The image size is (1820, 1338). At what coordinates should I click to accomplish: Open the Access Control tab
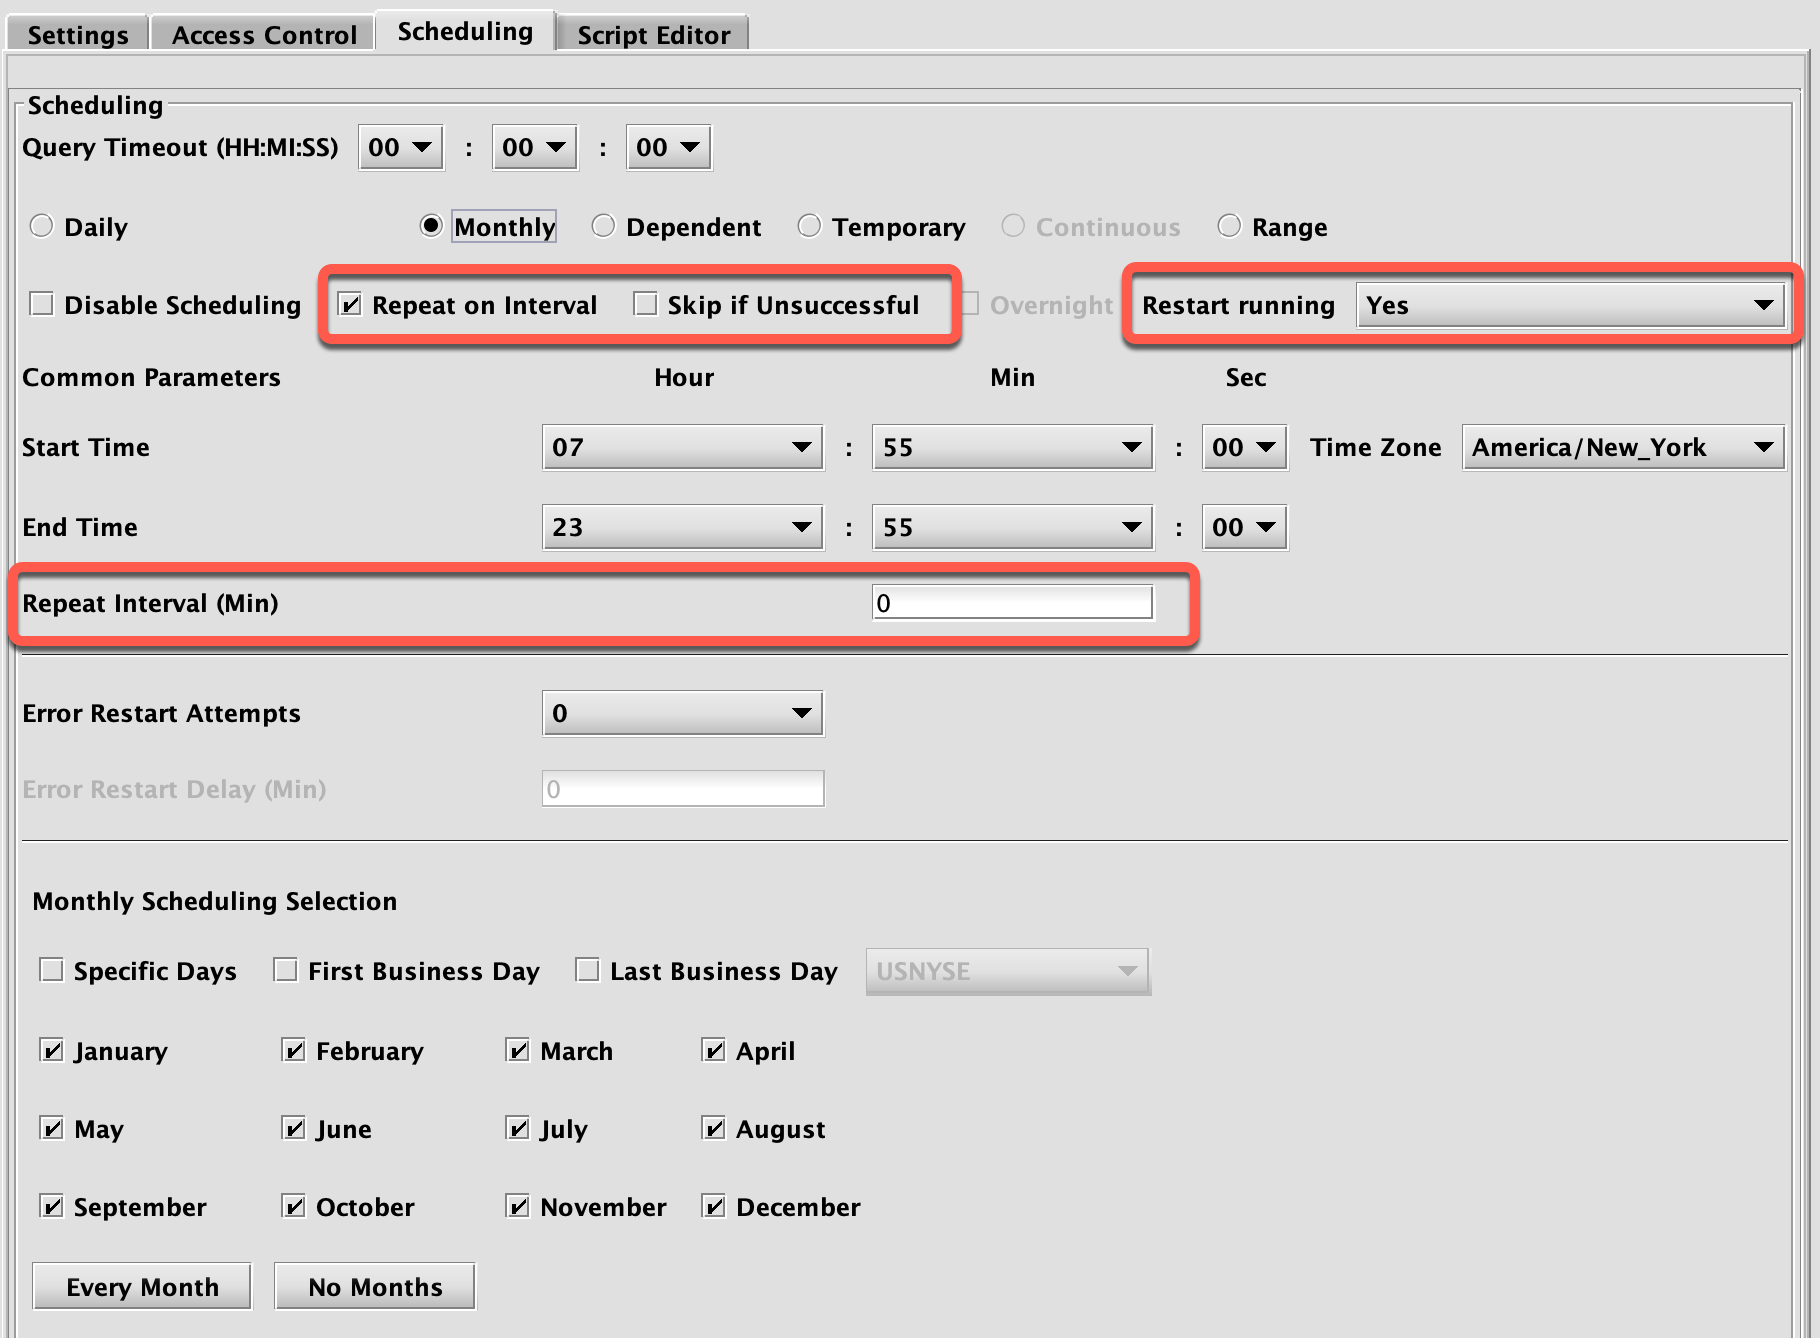[x=264, y=35]
